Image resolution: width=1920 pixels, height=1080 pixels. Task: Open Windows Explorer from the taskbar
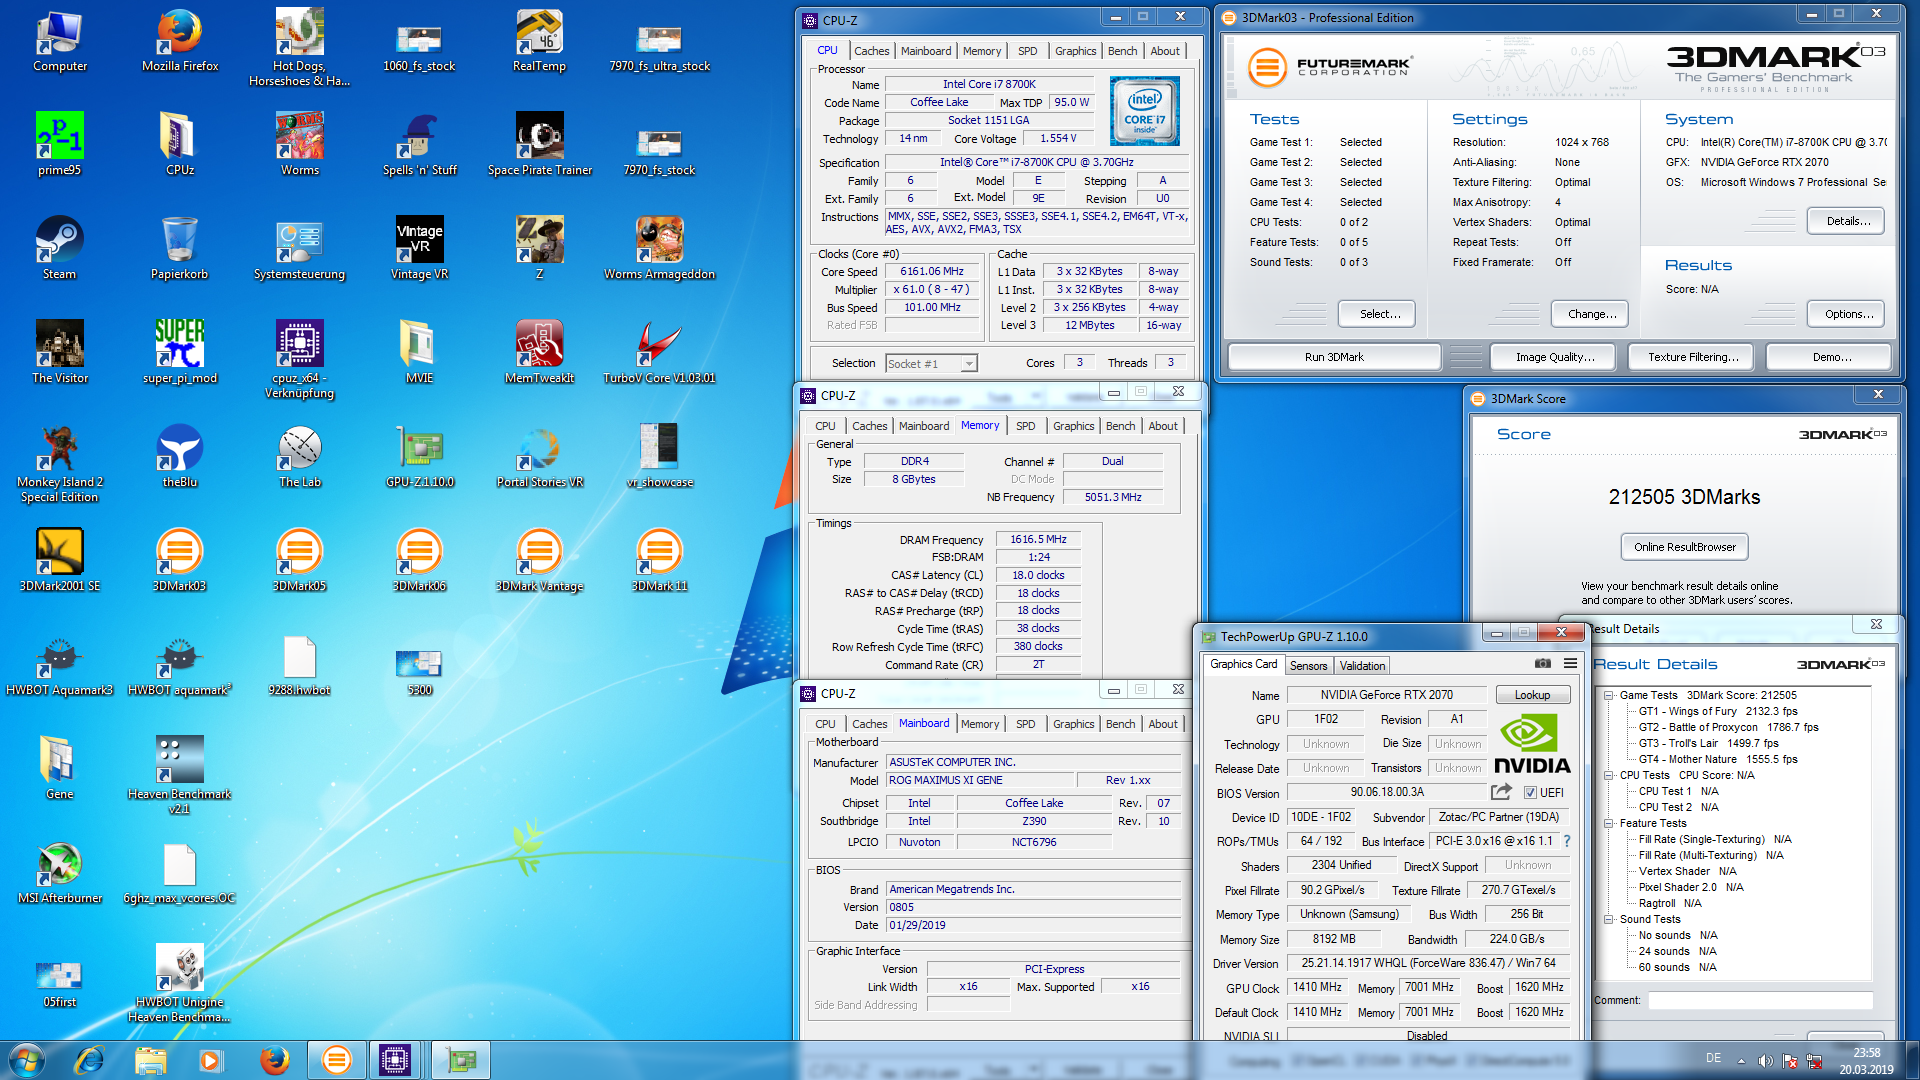click(150, 1060)
